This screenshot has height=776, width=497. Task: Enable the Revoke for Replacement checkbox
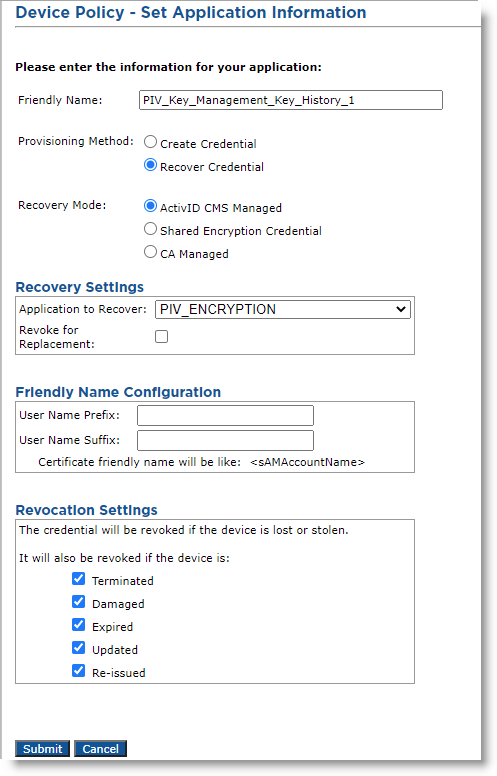point(161,337)
